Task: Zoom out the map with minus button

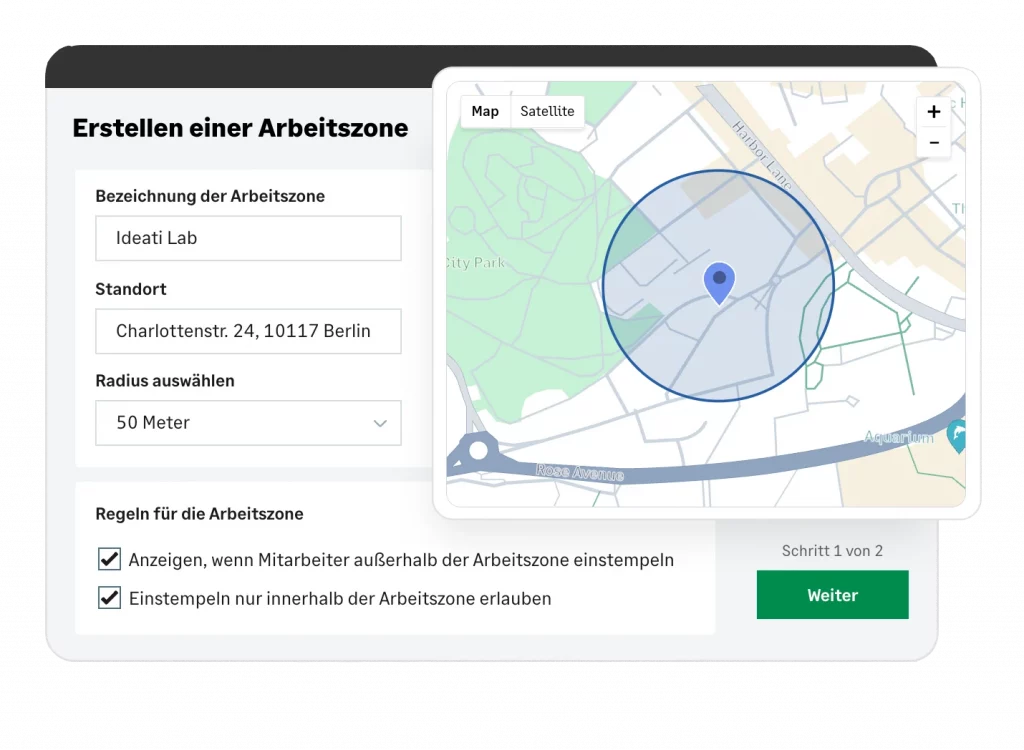Action: tap(933, 142)
